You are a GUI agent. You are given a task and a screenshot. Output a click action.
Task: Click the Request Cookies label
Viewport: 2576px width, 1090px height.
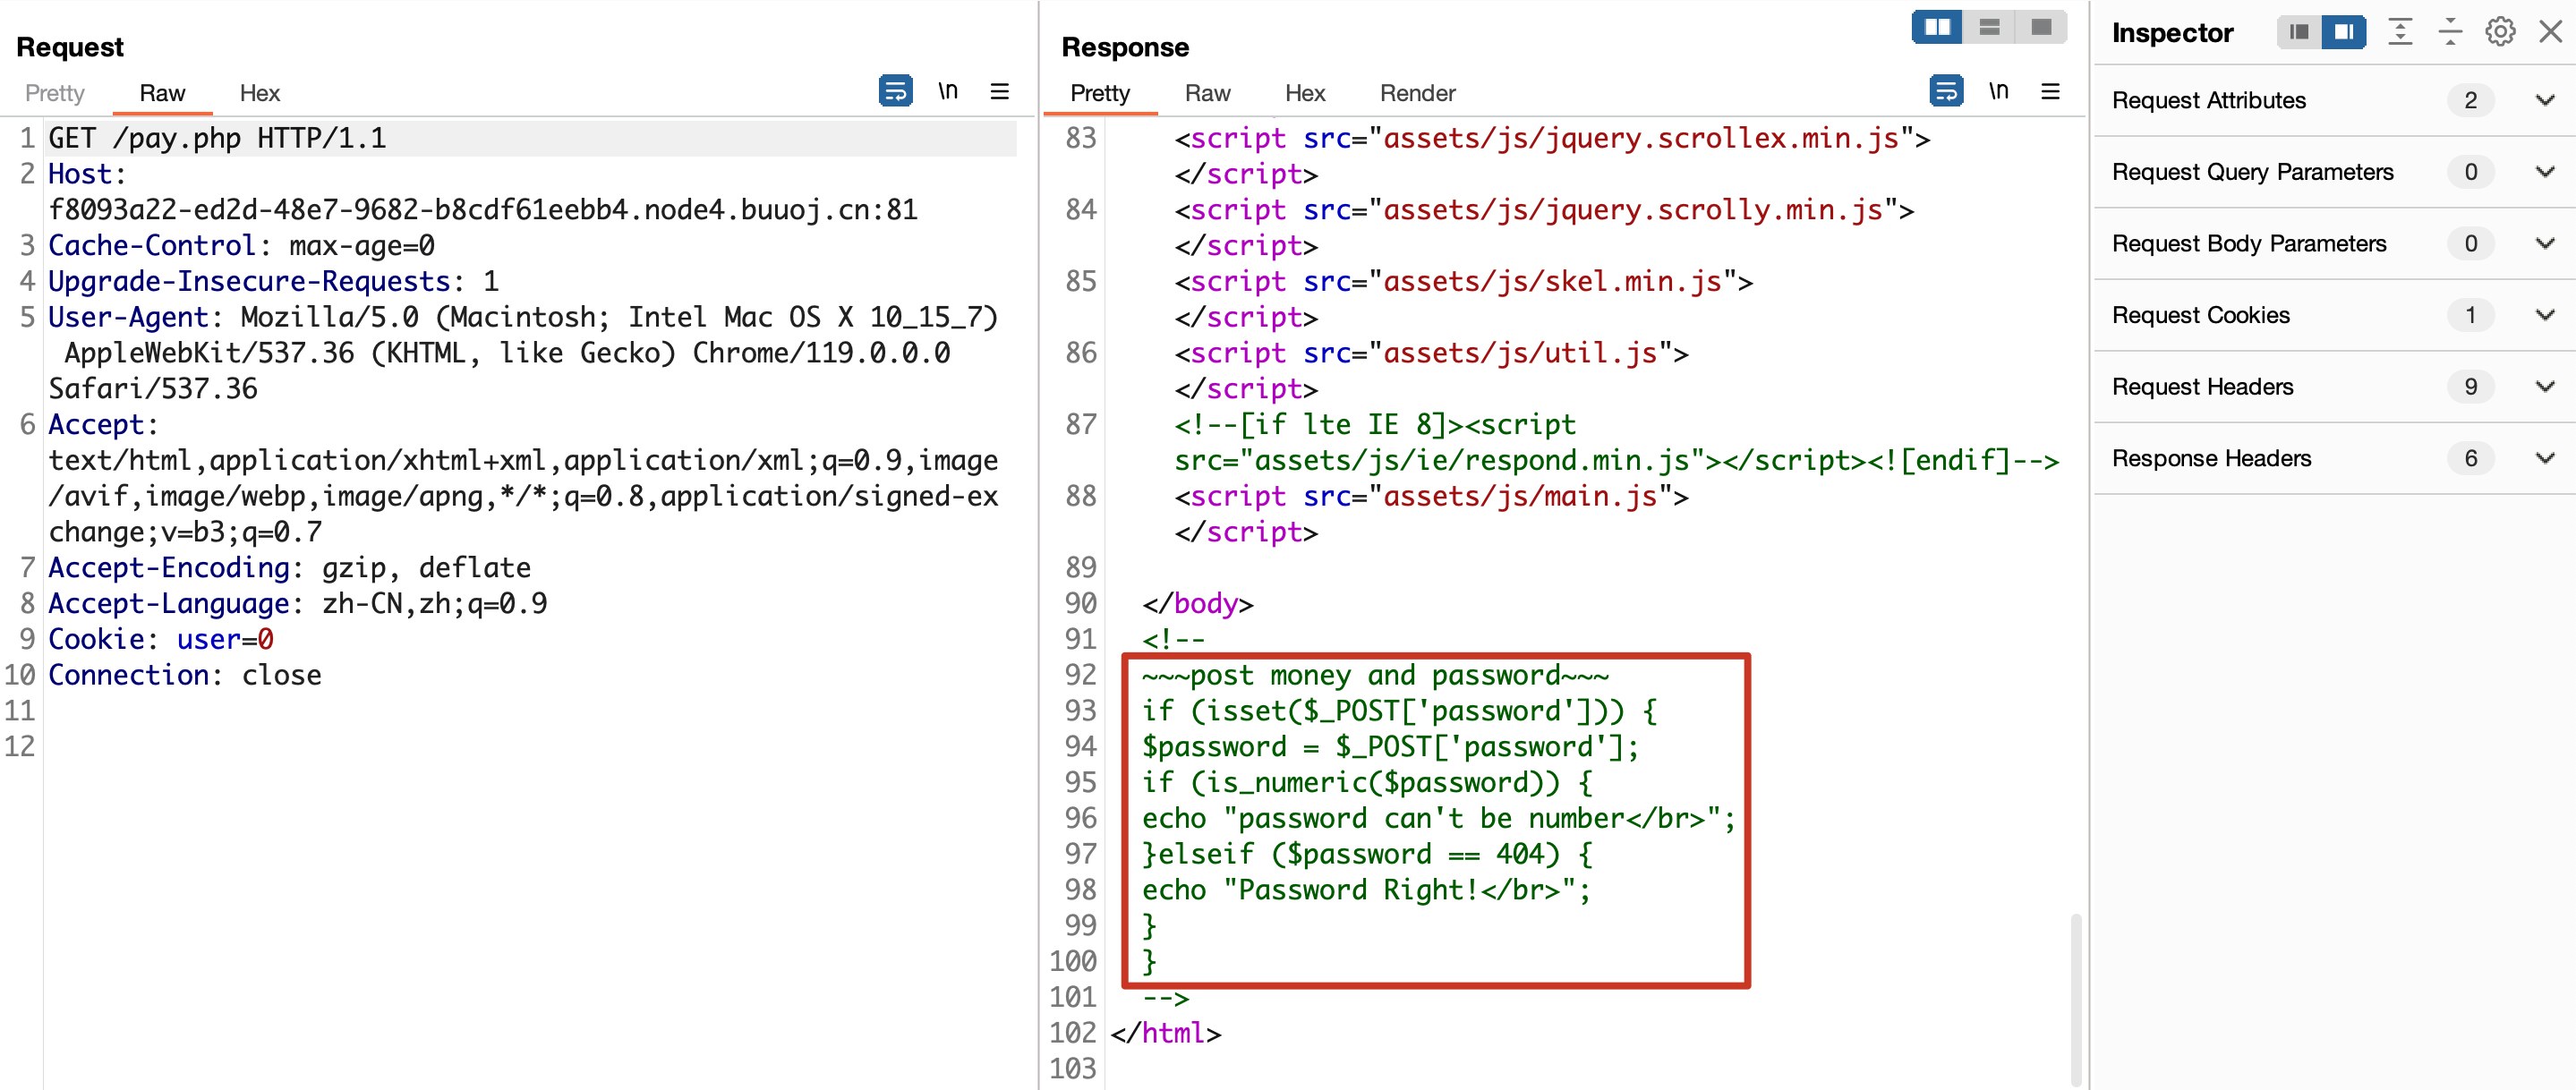(x=2200, y=315)
